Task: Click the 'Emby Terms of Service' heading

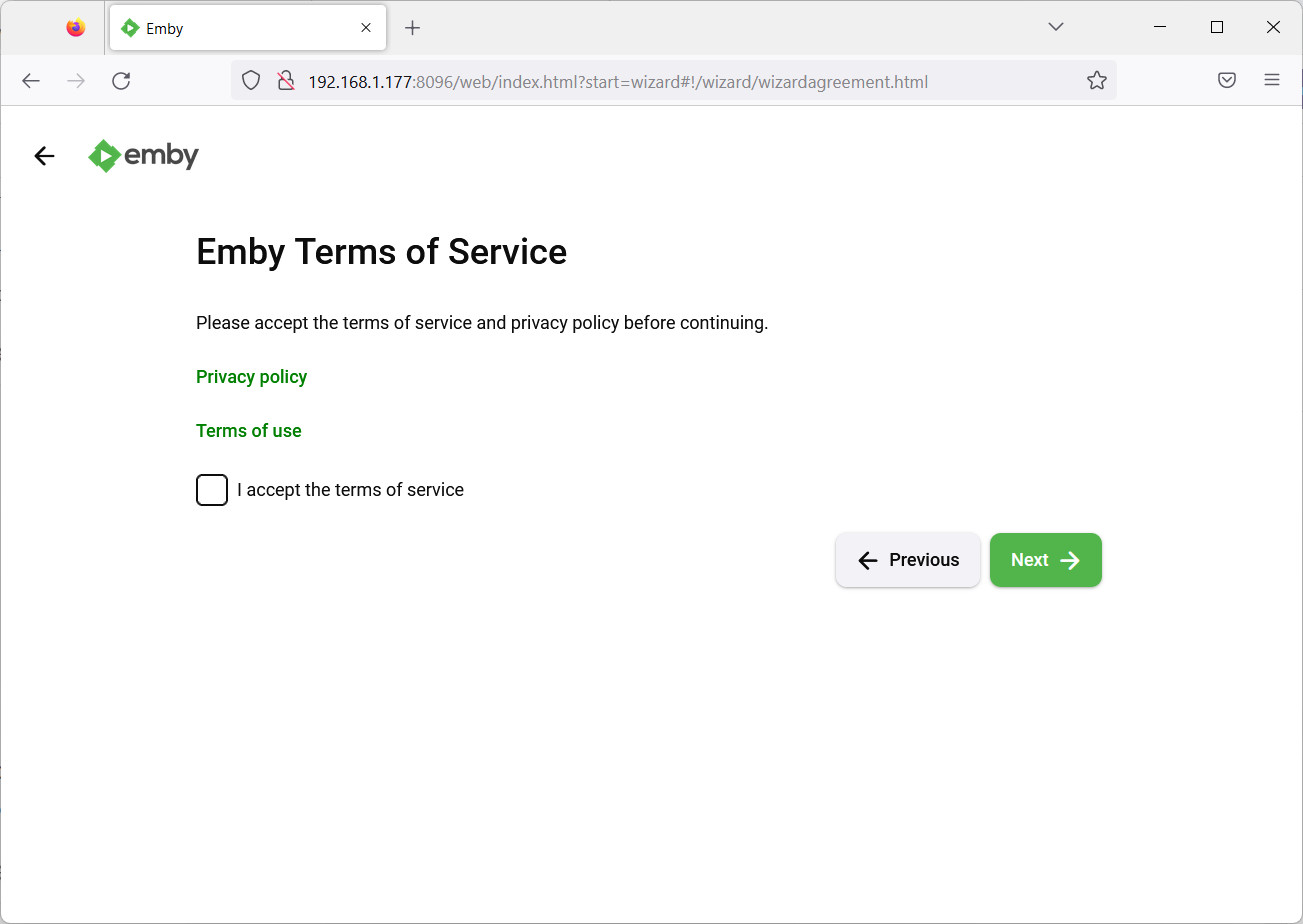Action: tap(381, 252)
